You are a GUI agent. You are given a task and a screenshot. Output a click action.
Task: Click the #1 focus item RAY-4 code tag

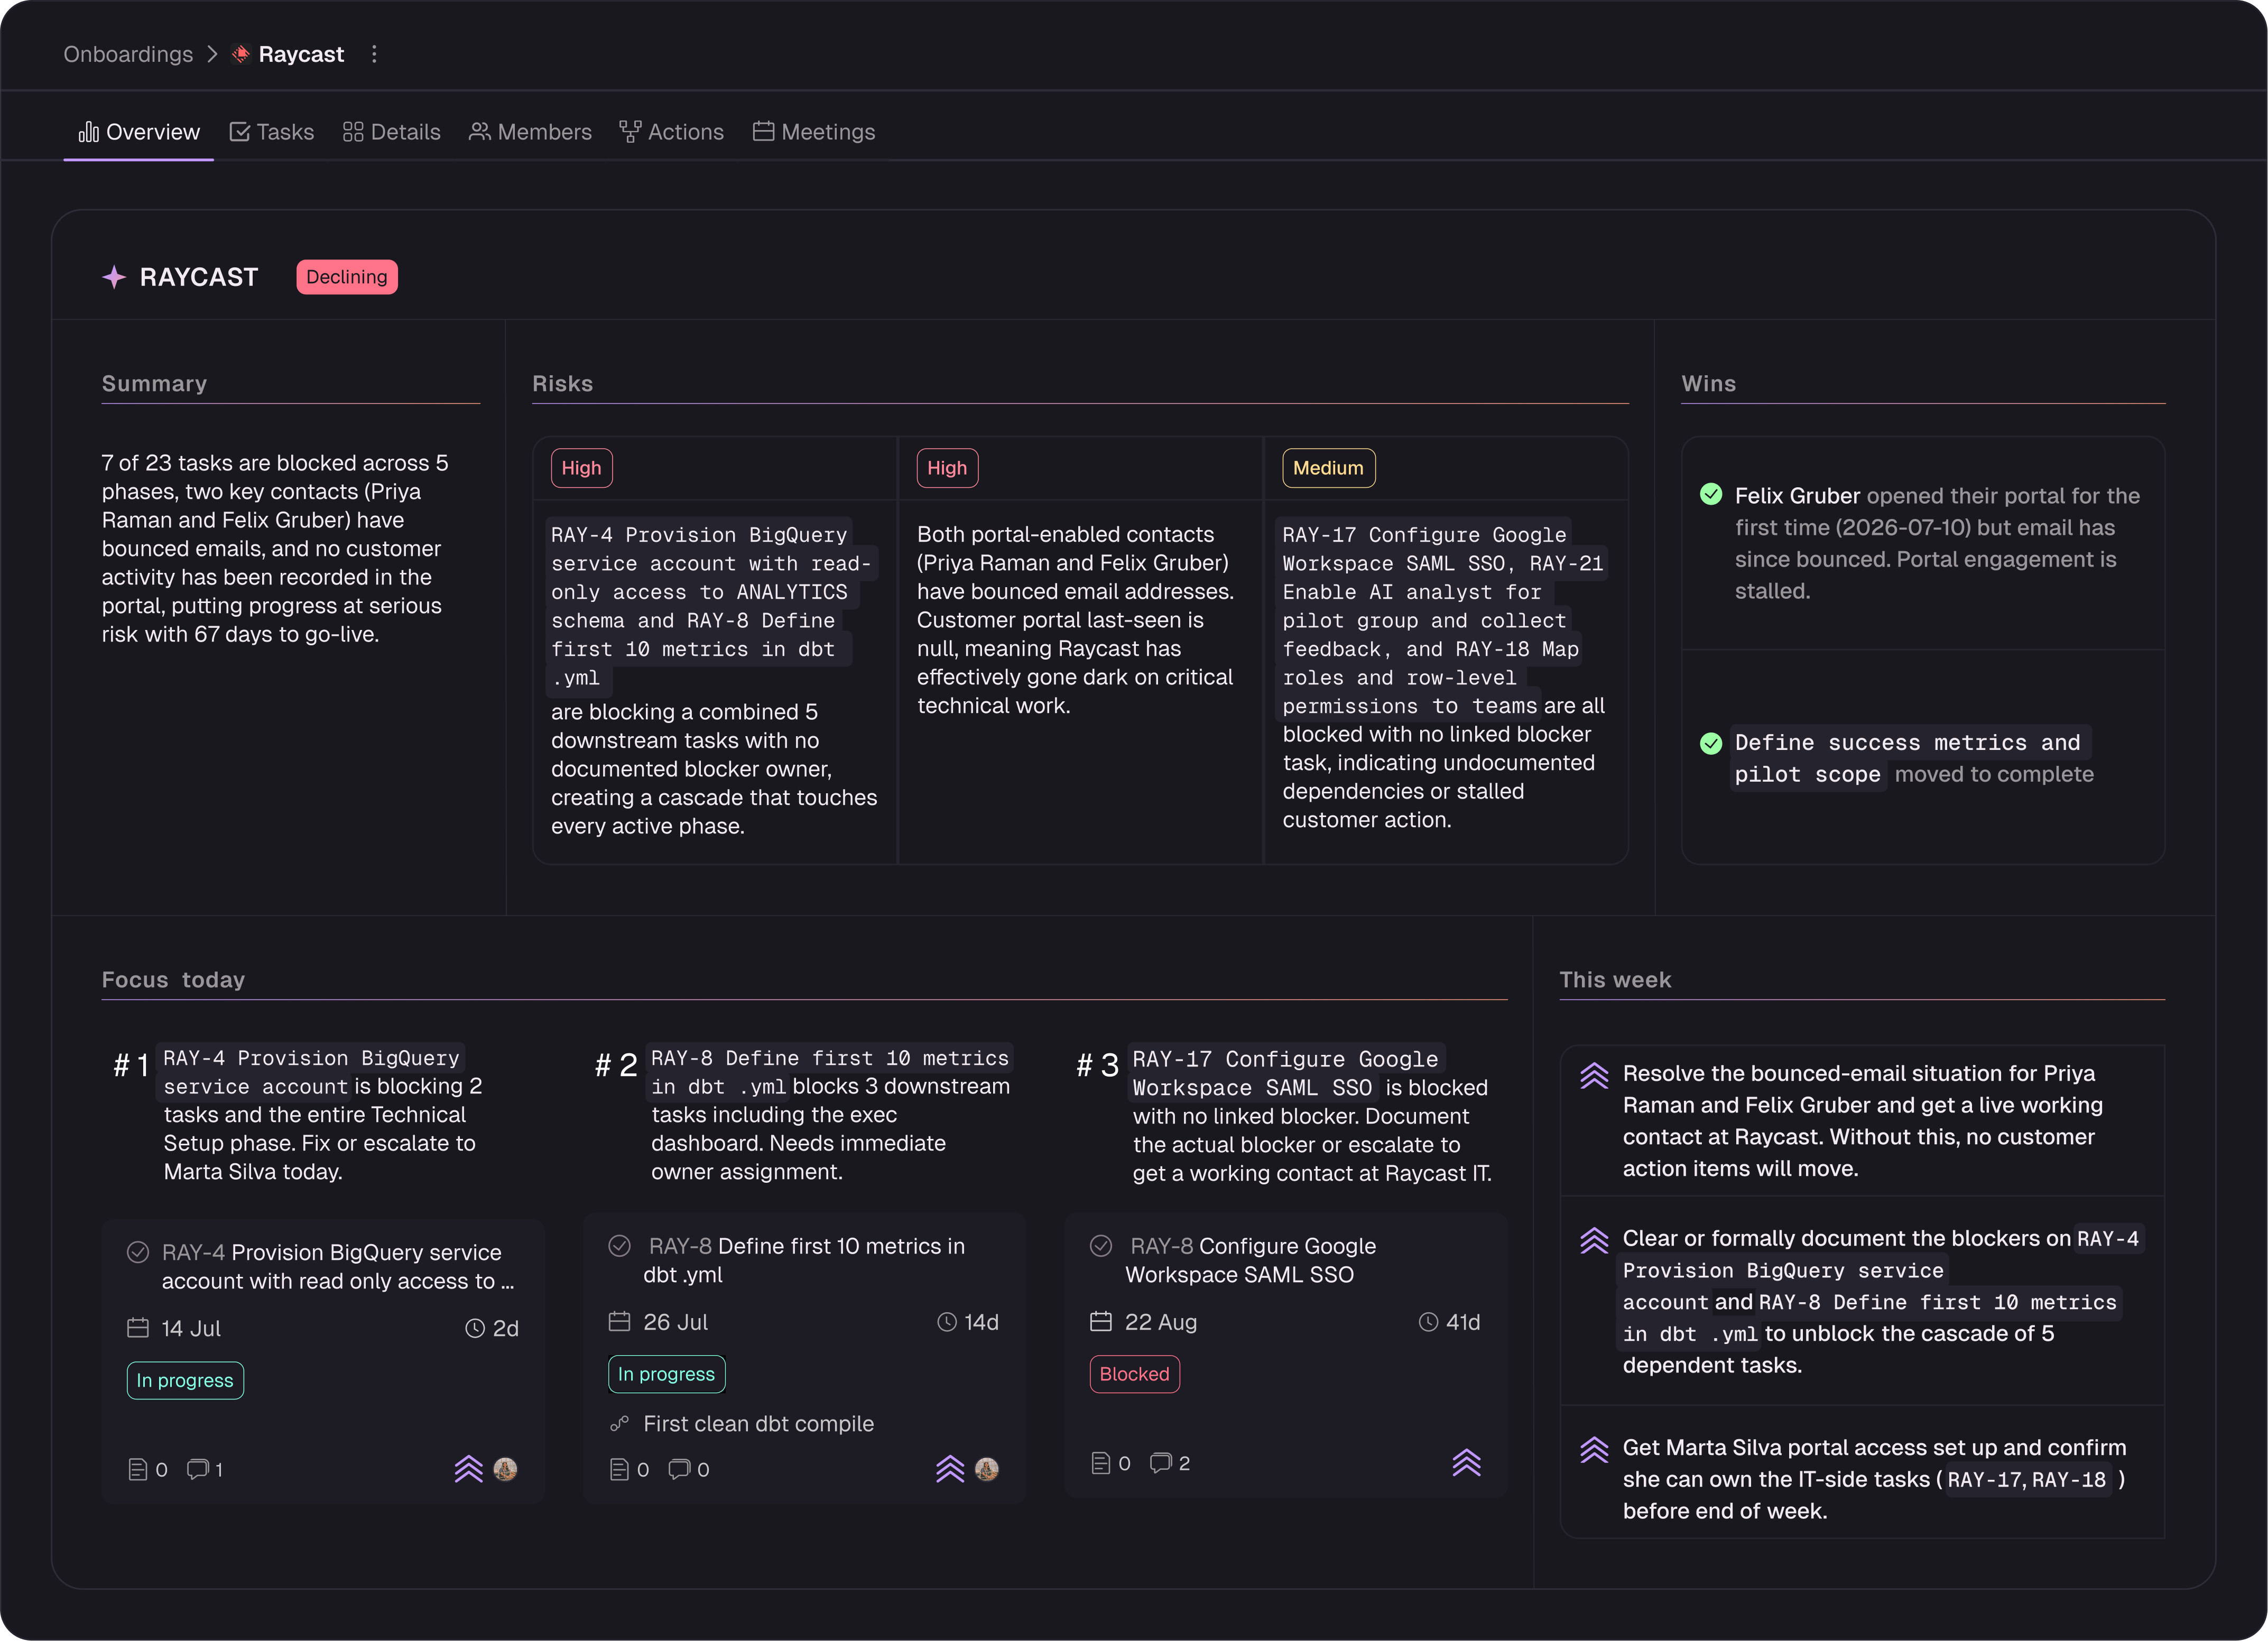(311, 1072)
